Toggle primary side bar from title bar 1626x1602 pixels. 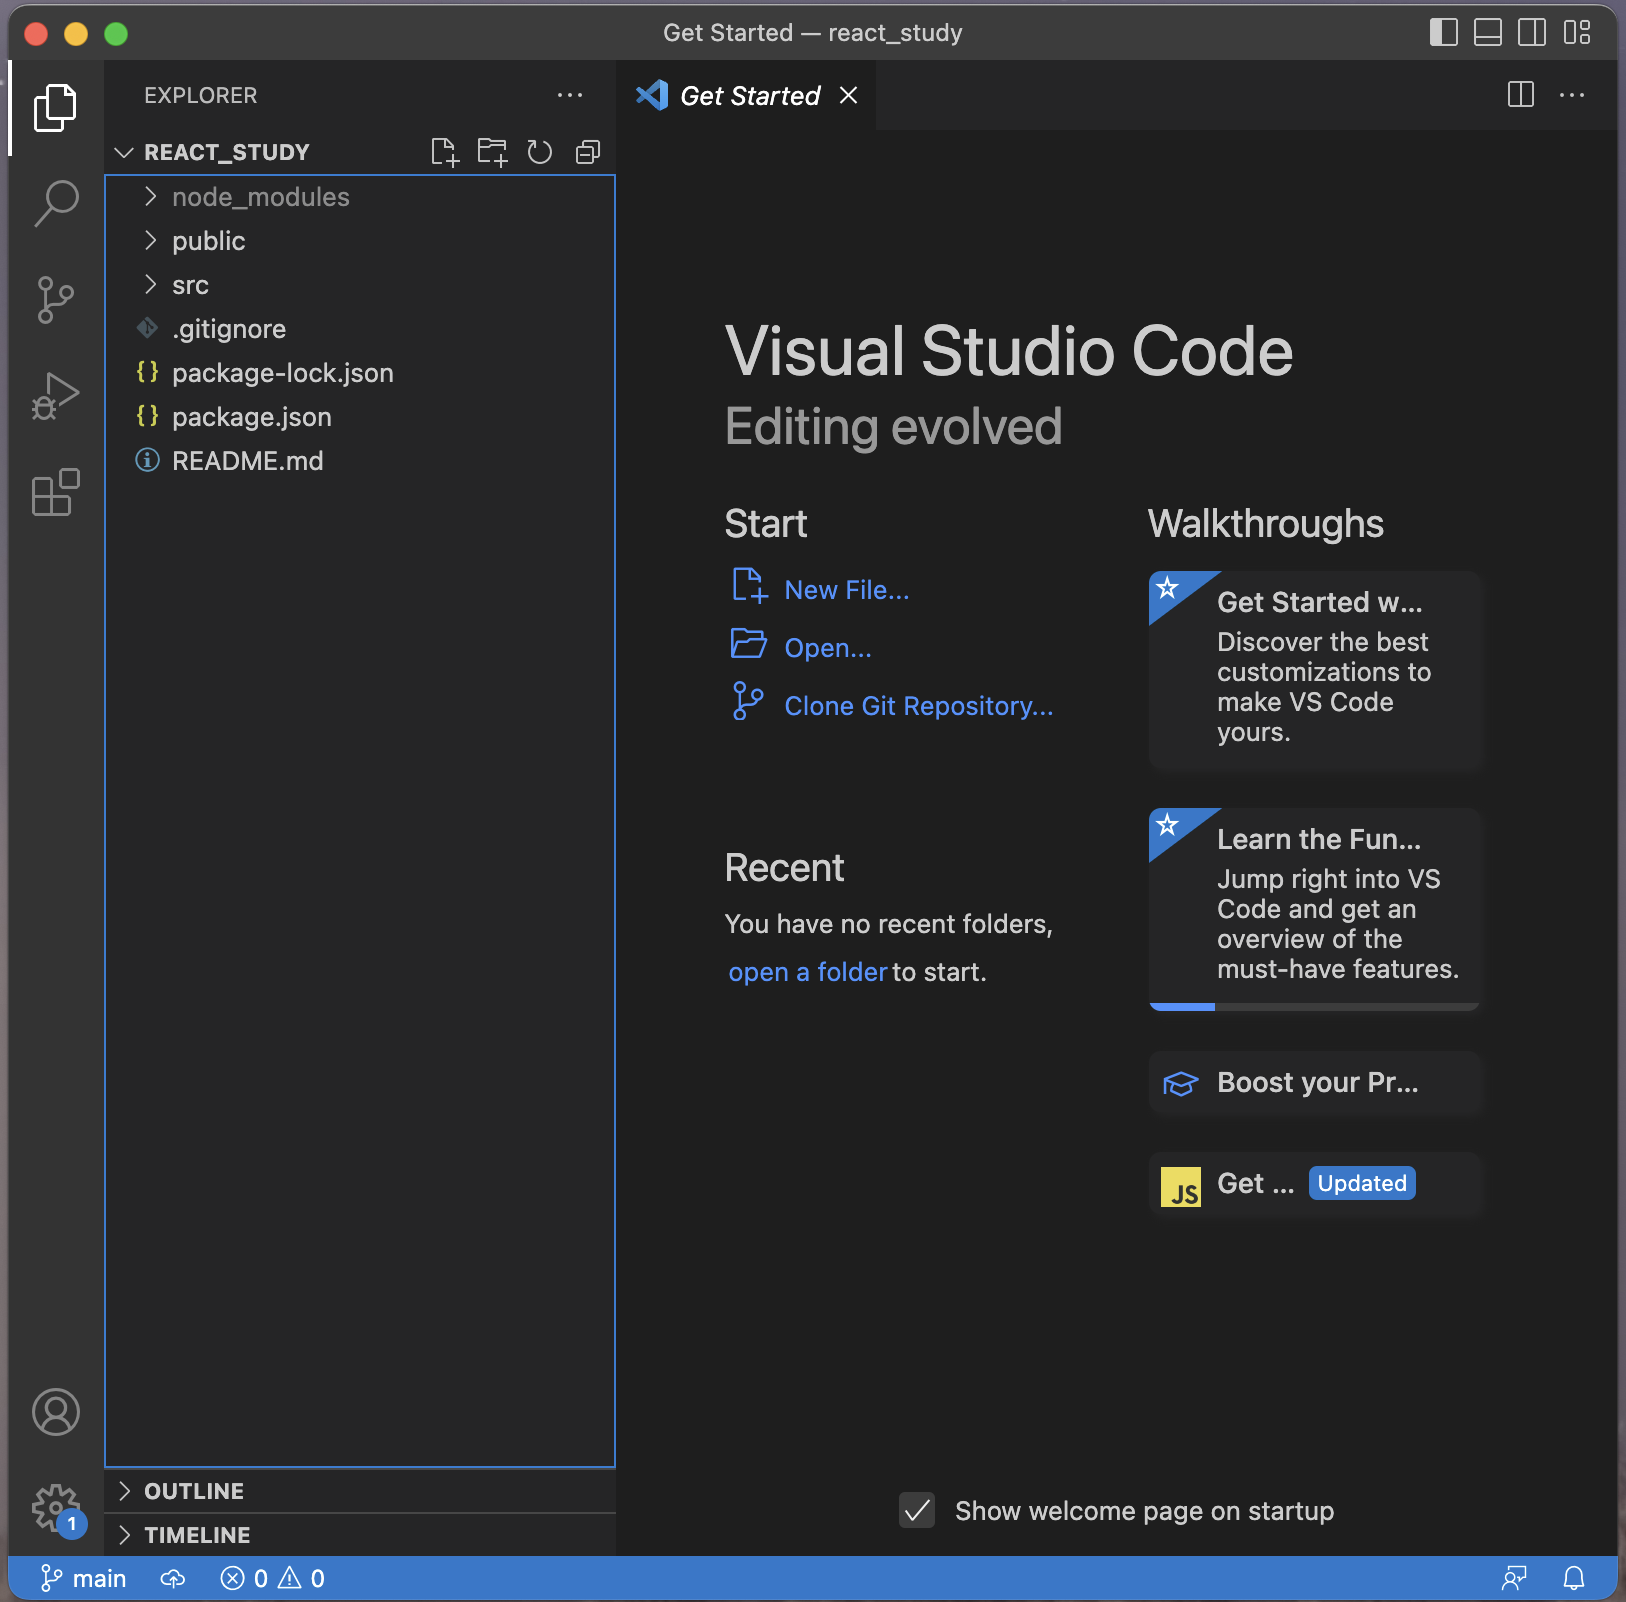click(x=1443, y=33)
